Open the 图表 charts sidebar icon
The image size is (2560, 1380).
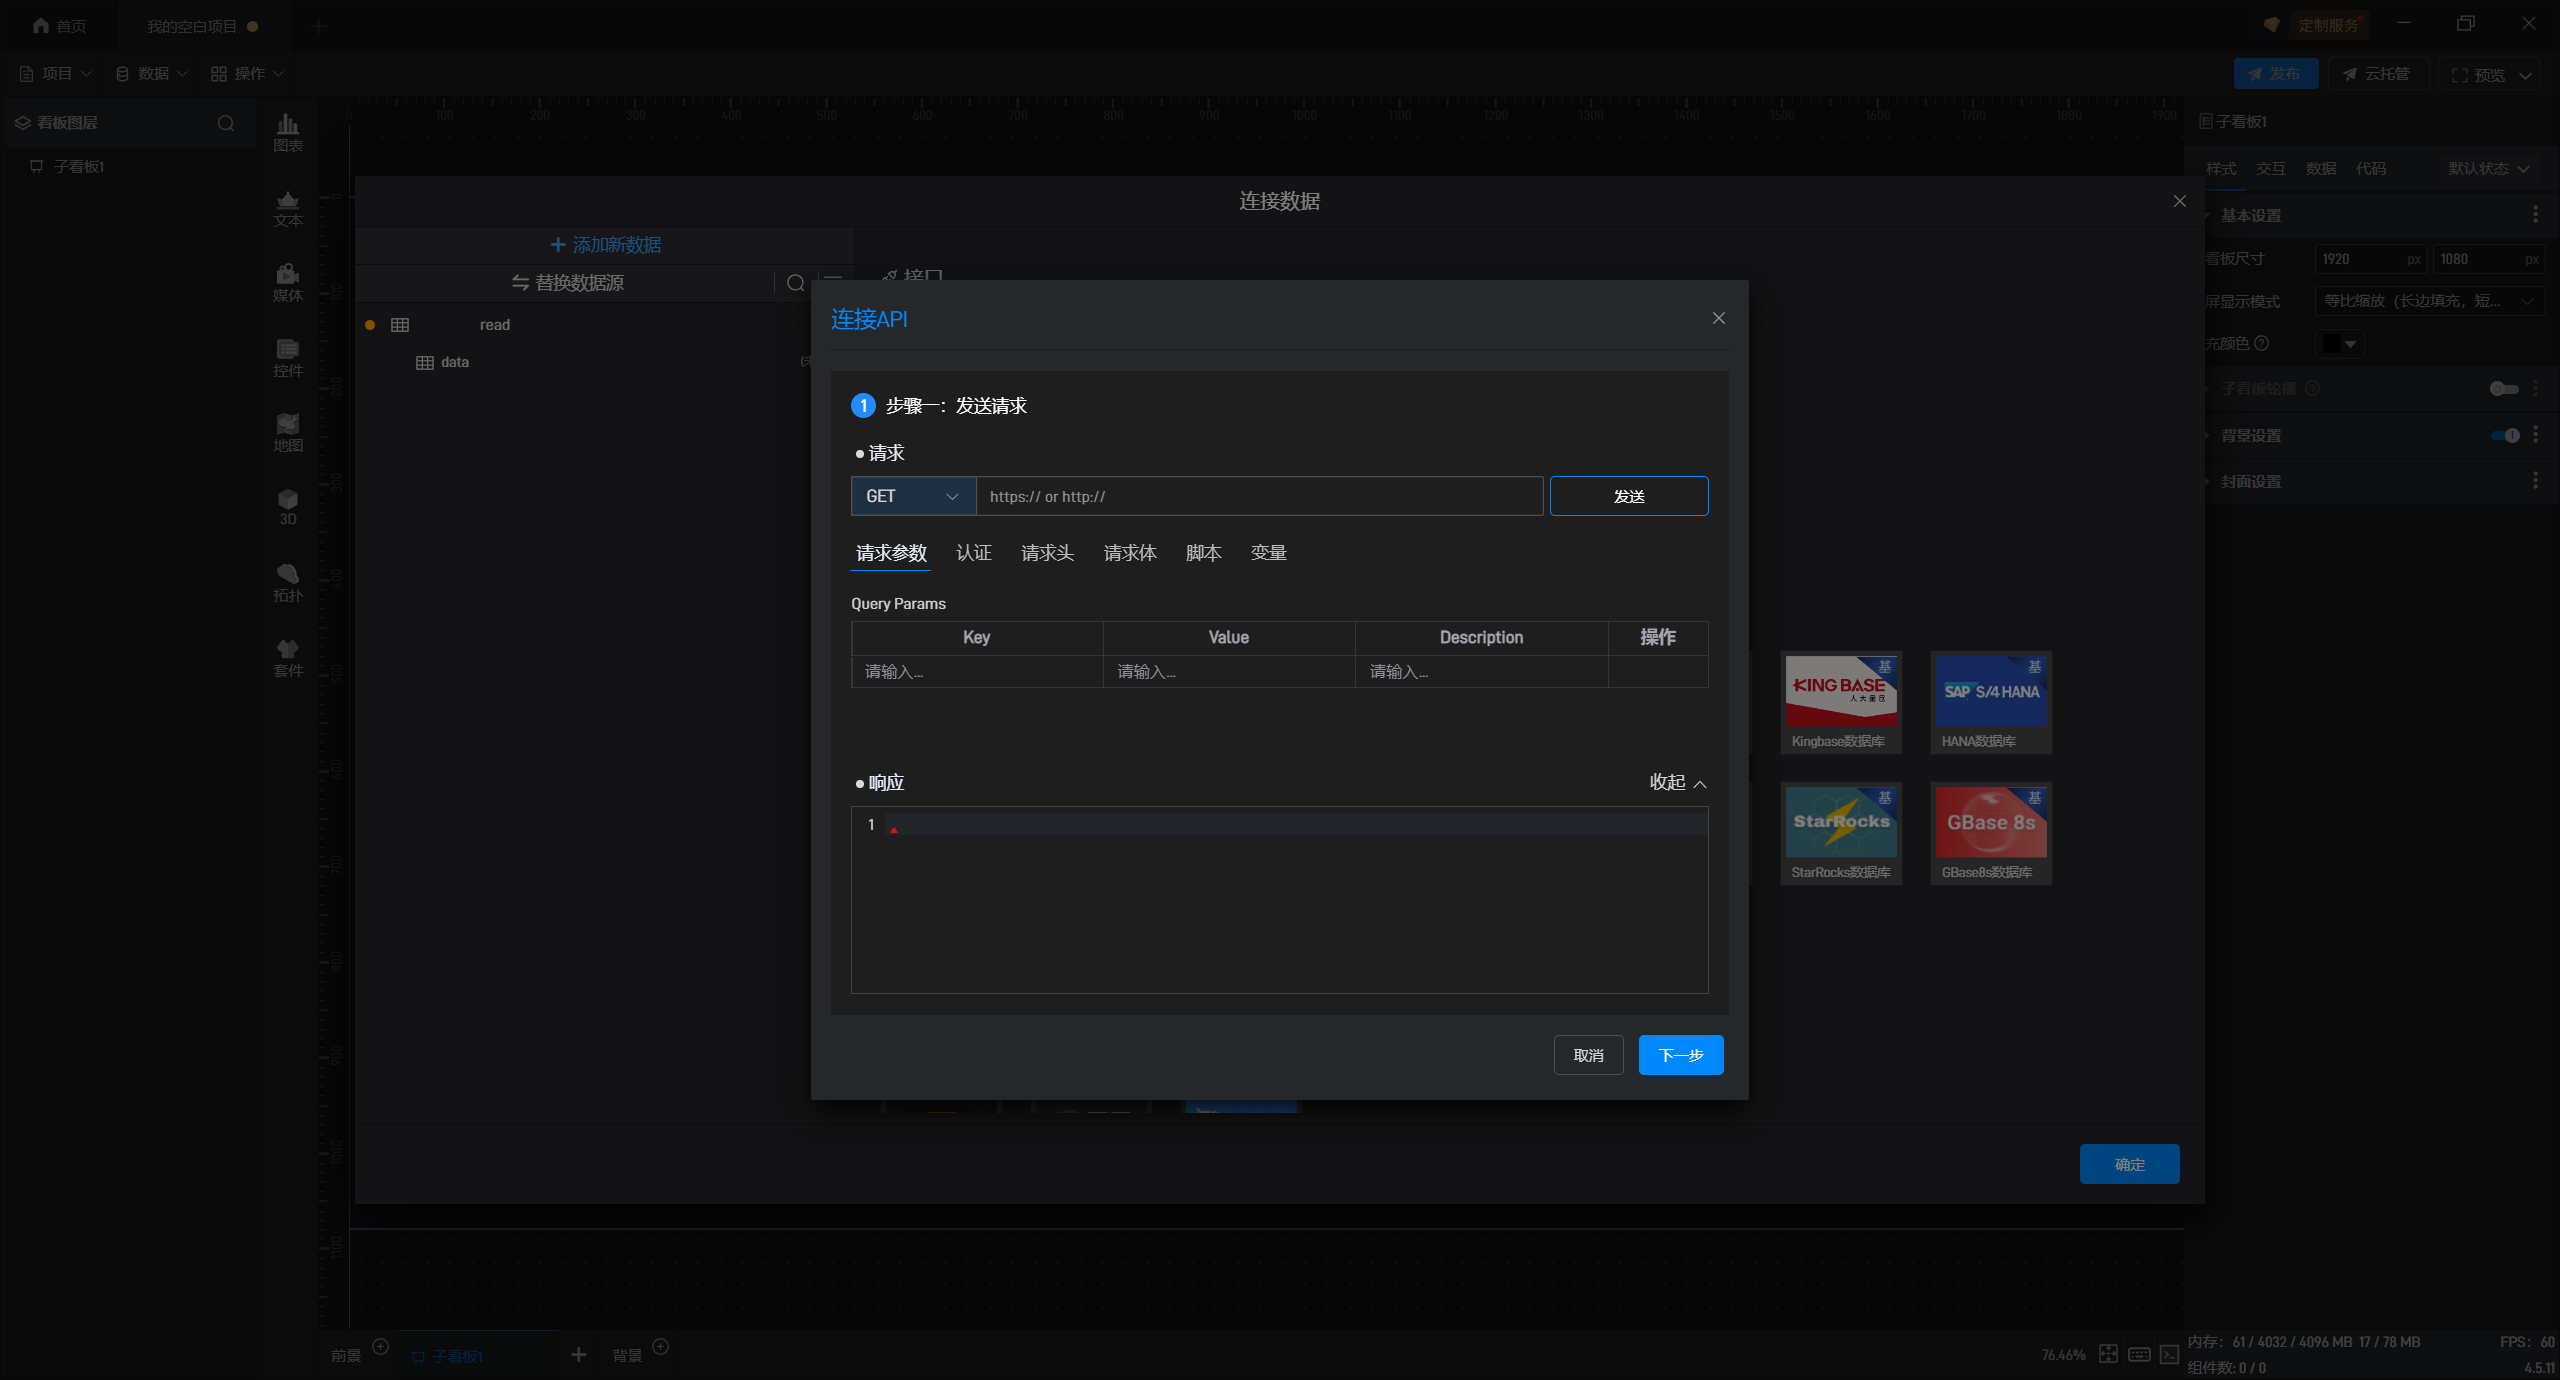(x=288, y=131)
